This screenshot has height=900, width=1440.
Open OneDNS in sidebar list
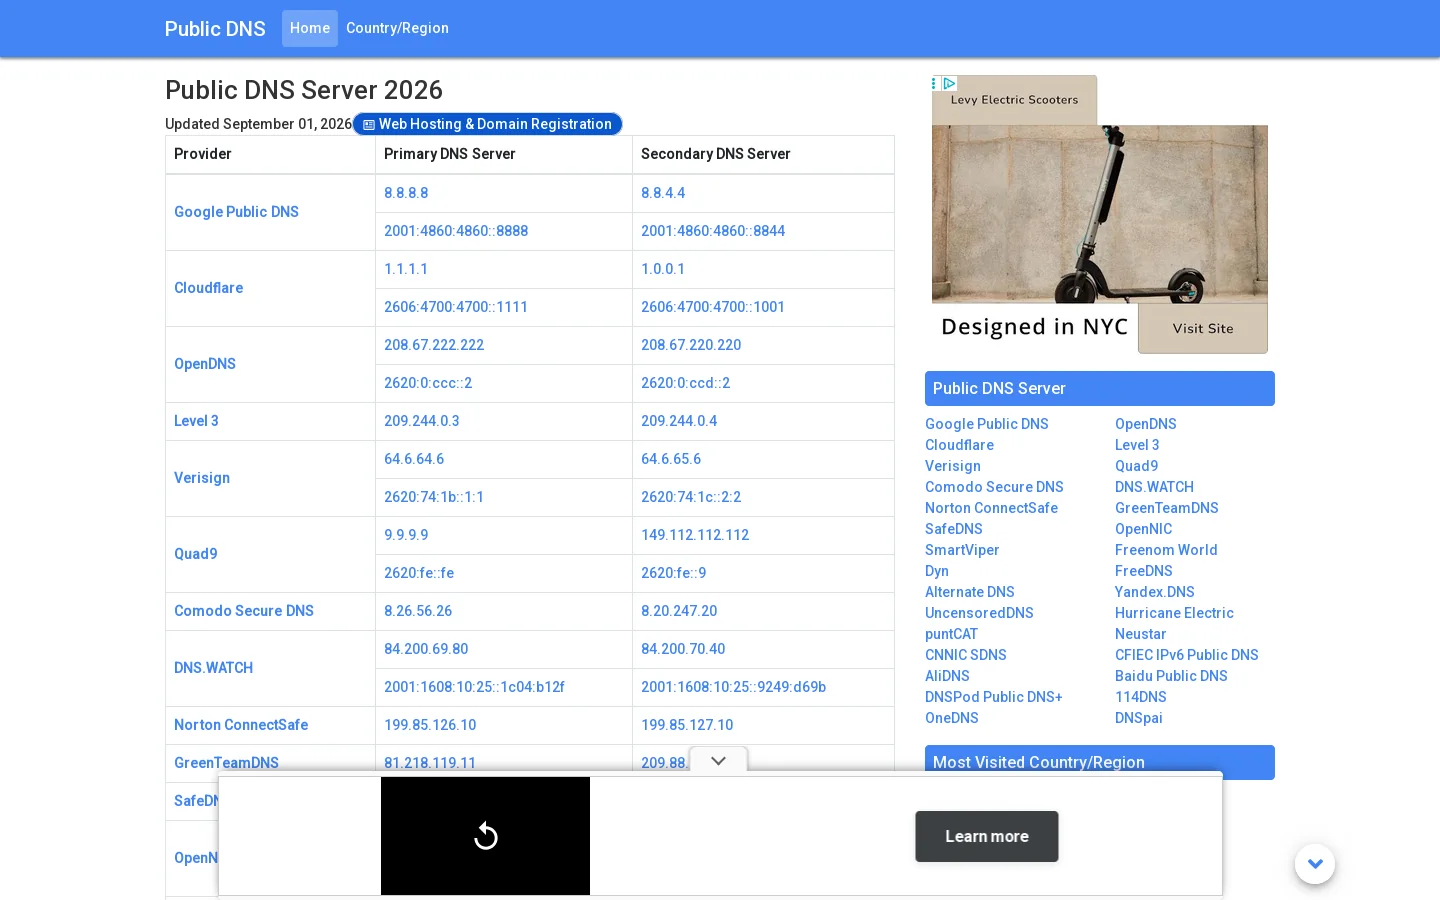[x=952, y=718]
